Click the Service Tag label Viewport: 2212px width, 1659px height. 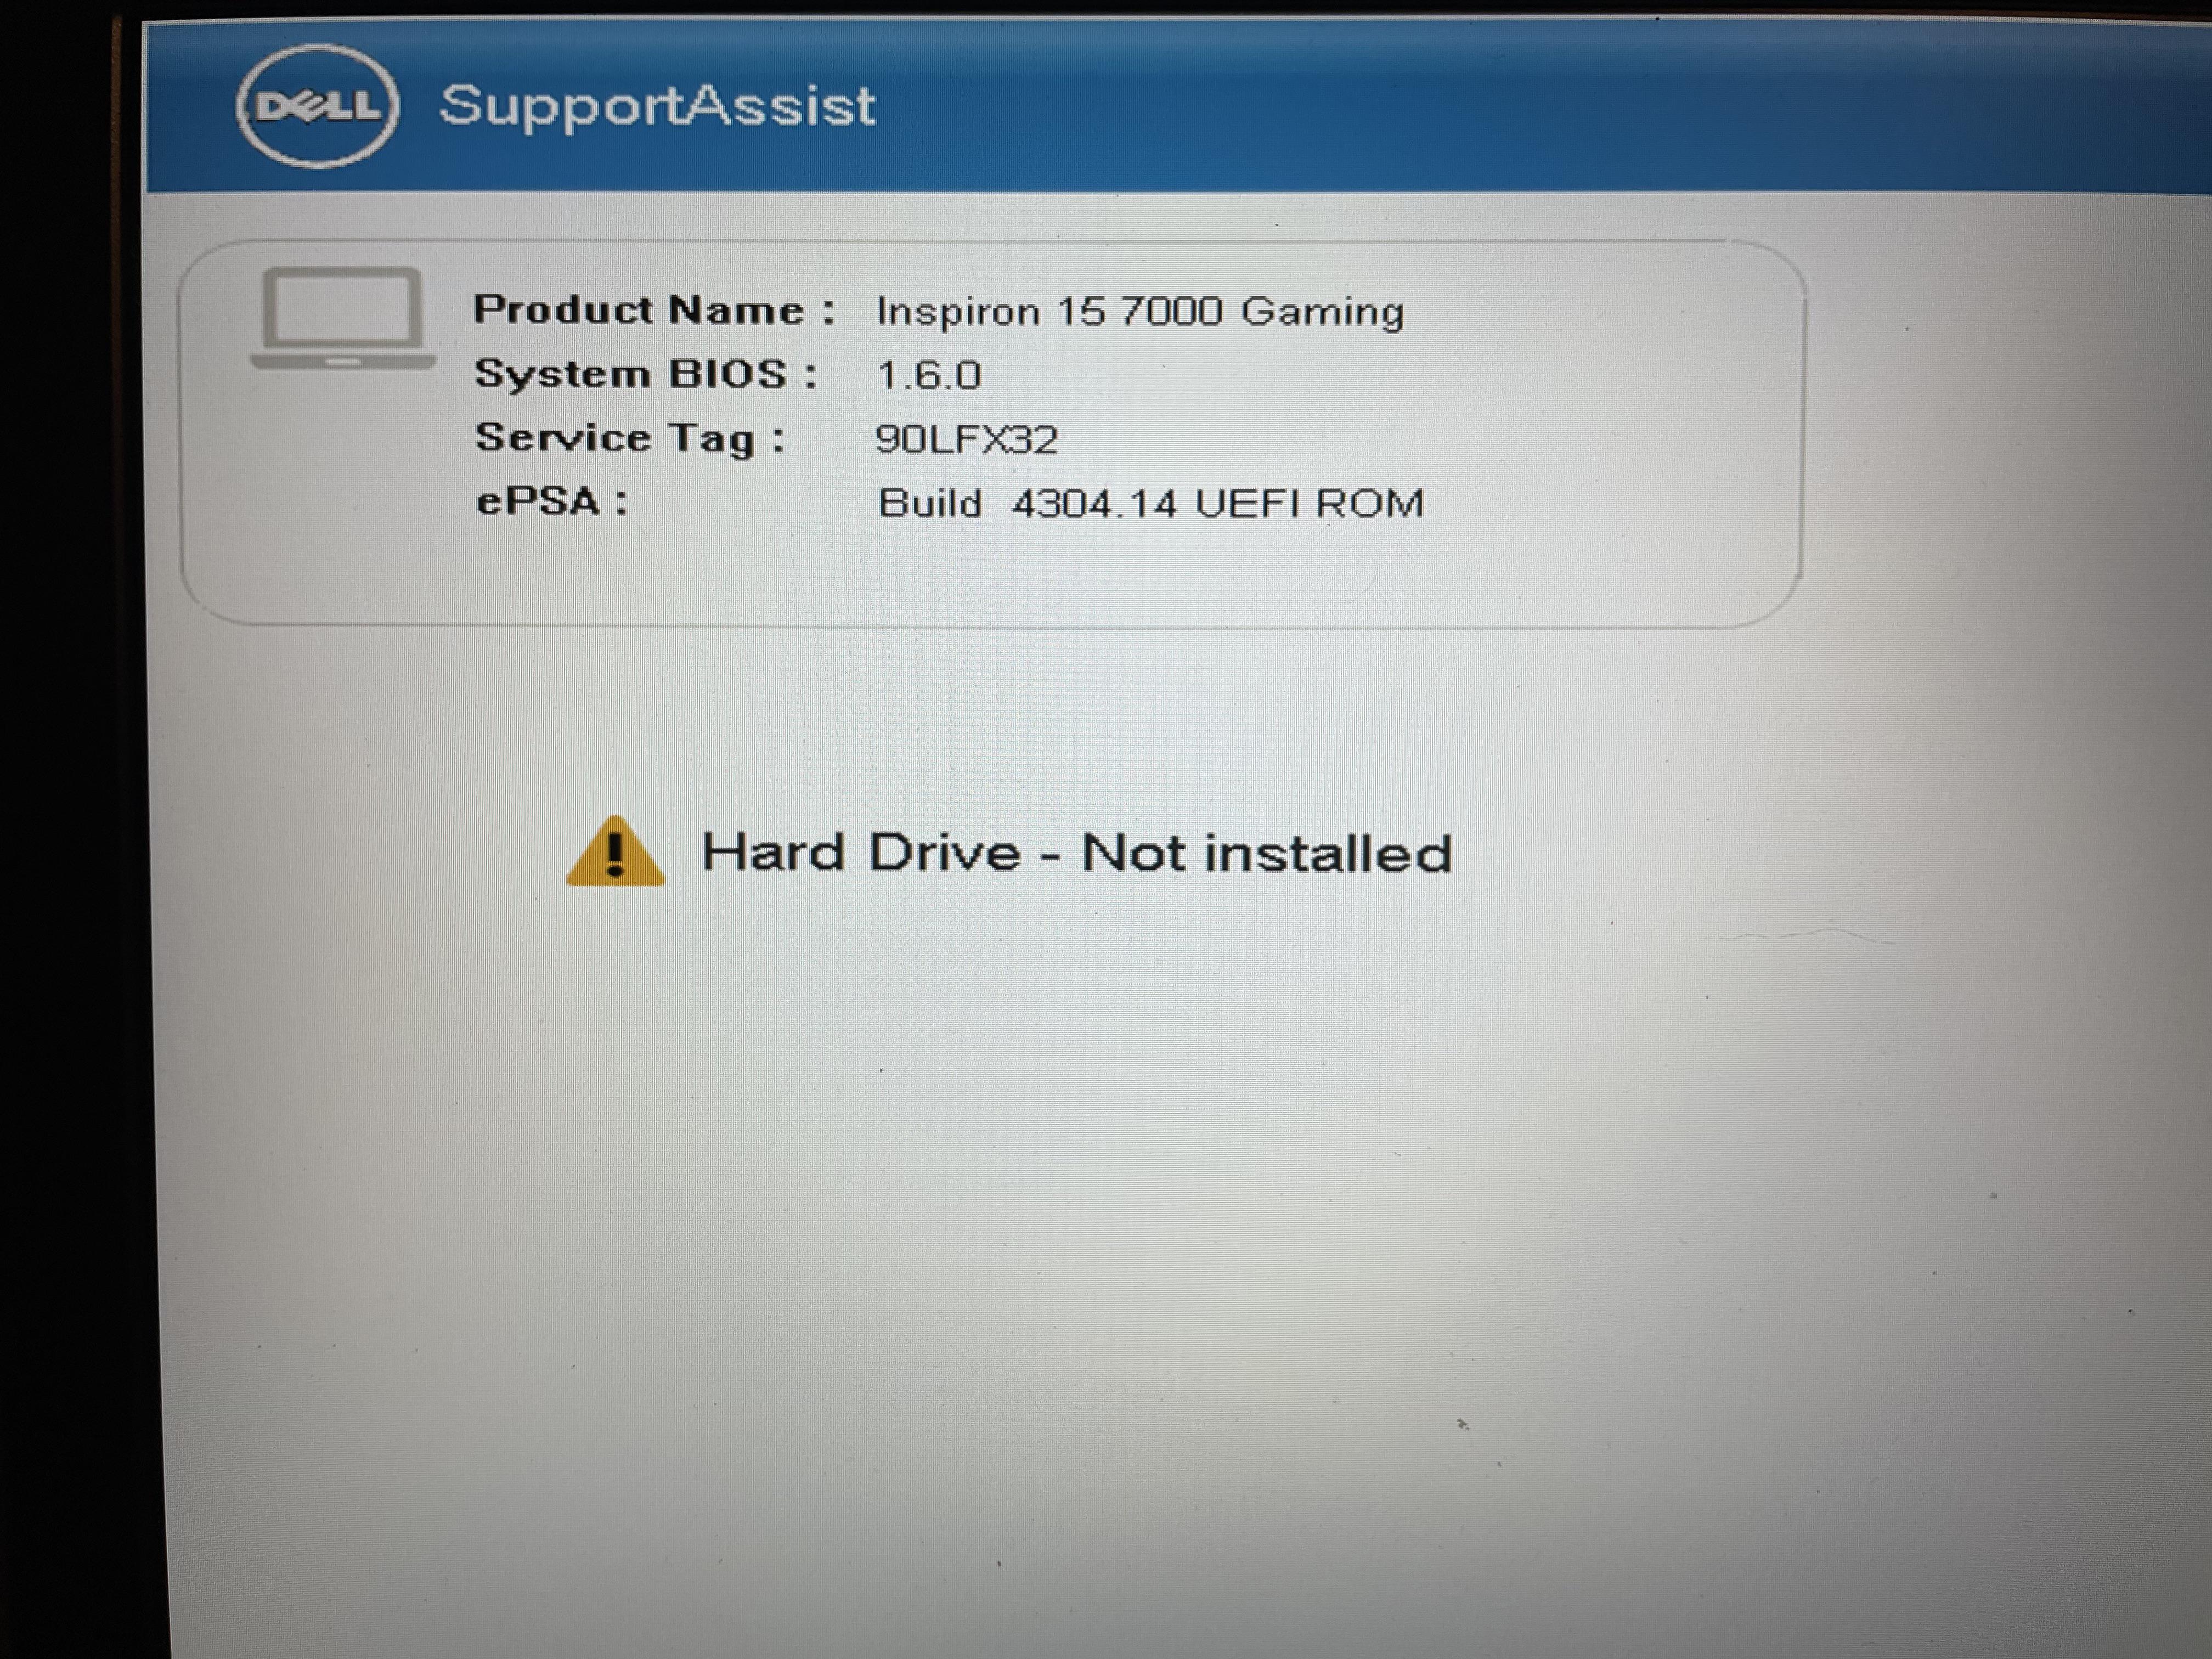tap(631, 439)
